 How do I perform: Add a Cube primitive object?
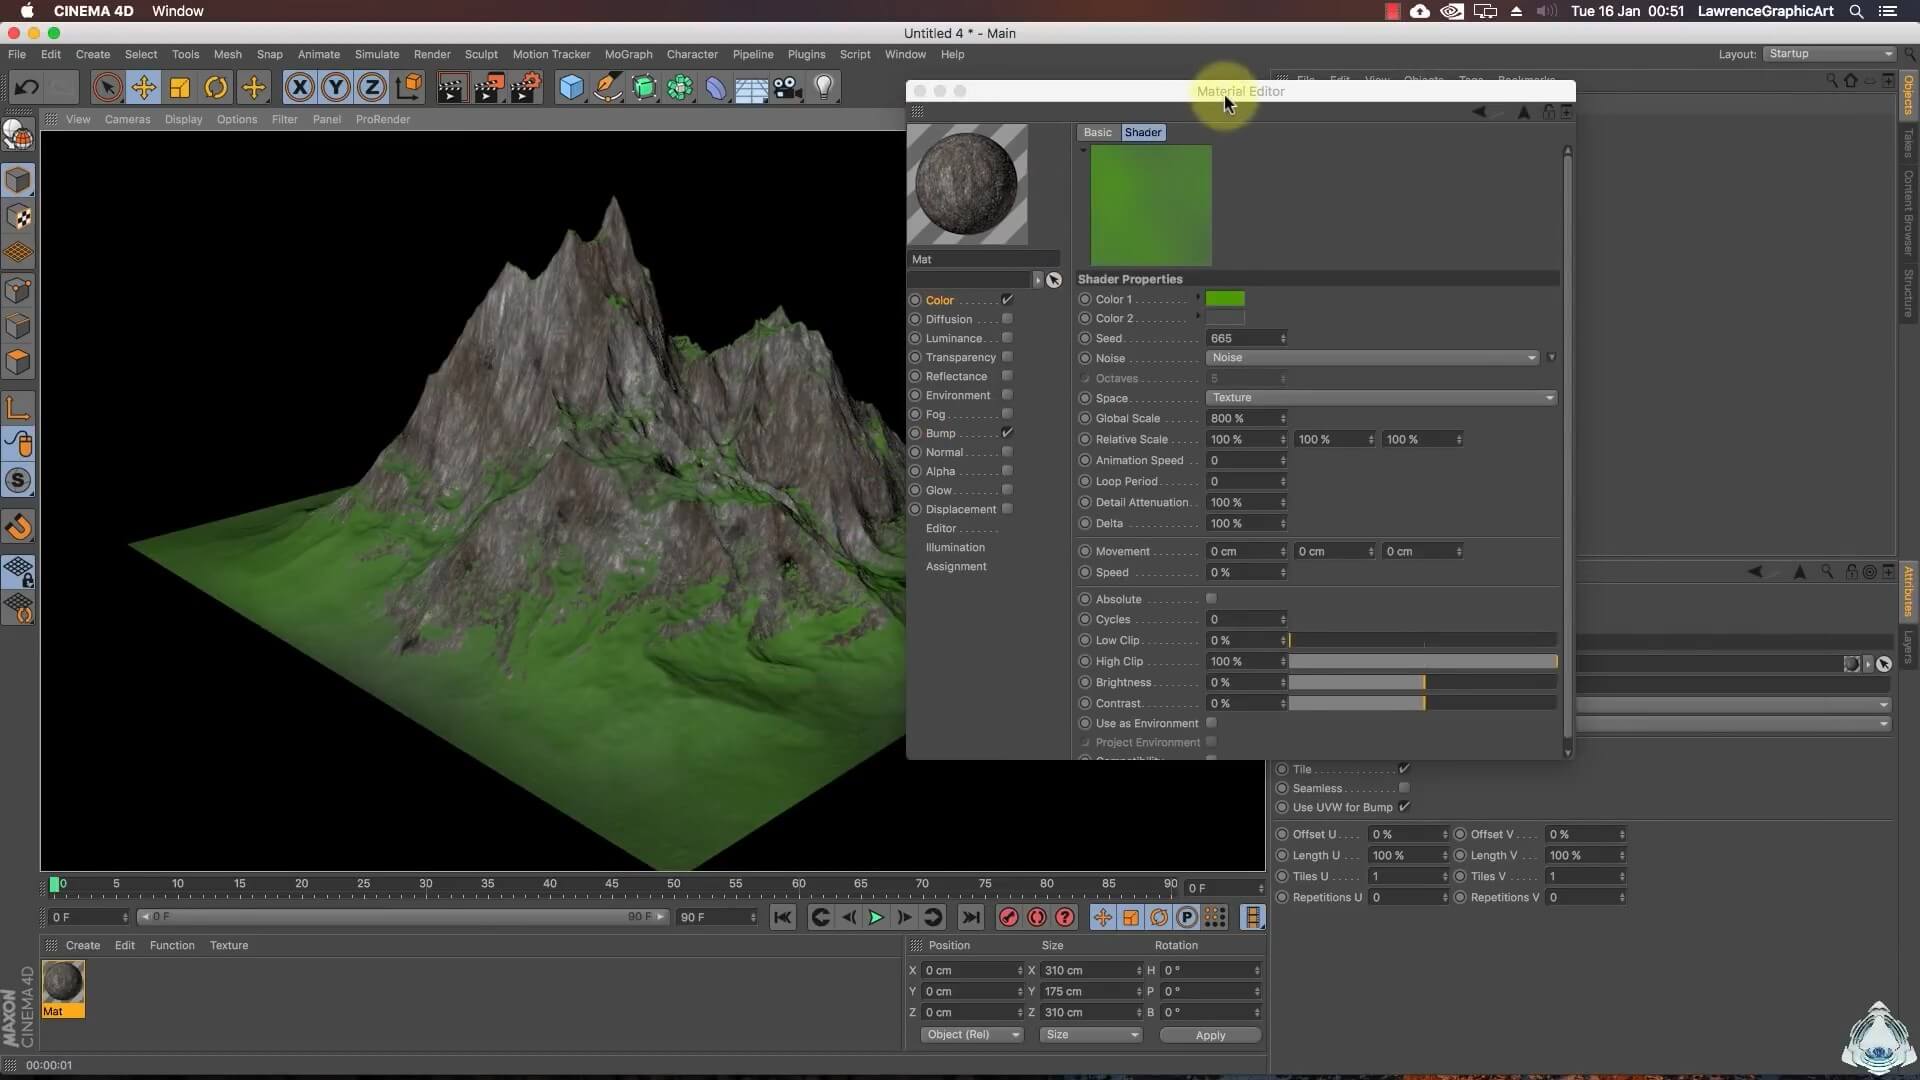tap(571, 88)
